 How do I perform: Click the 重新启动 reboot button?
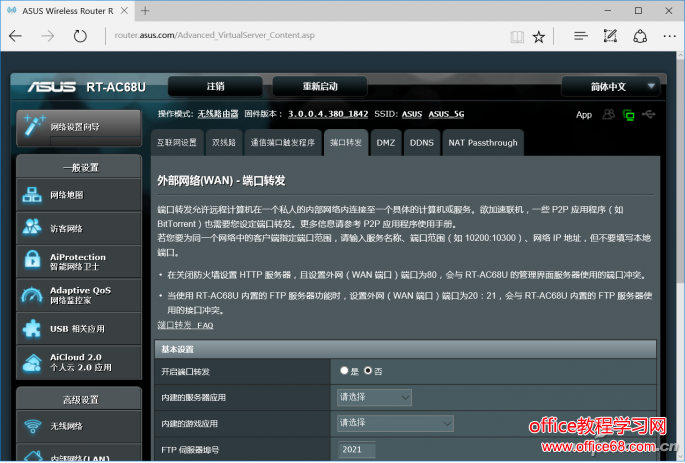pyautogui.click(x=320, y=86)
